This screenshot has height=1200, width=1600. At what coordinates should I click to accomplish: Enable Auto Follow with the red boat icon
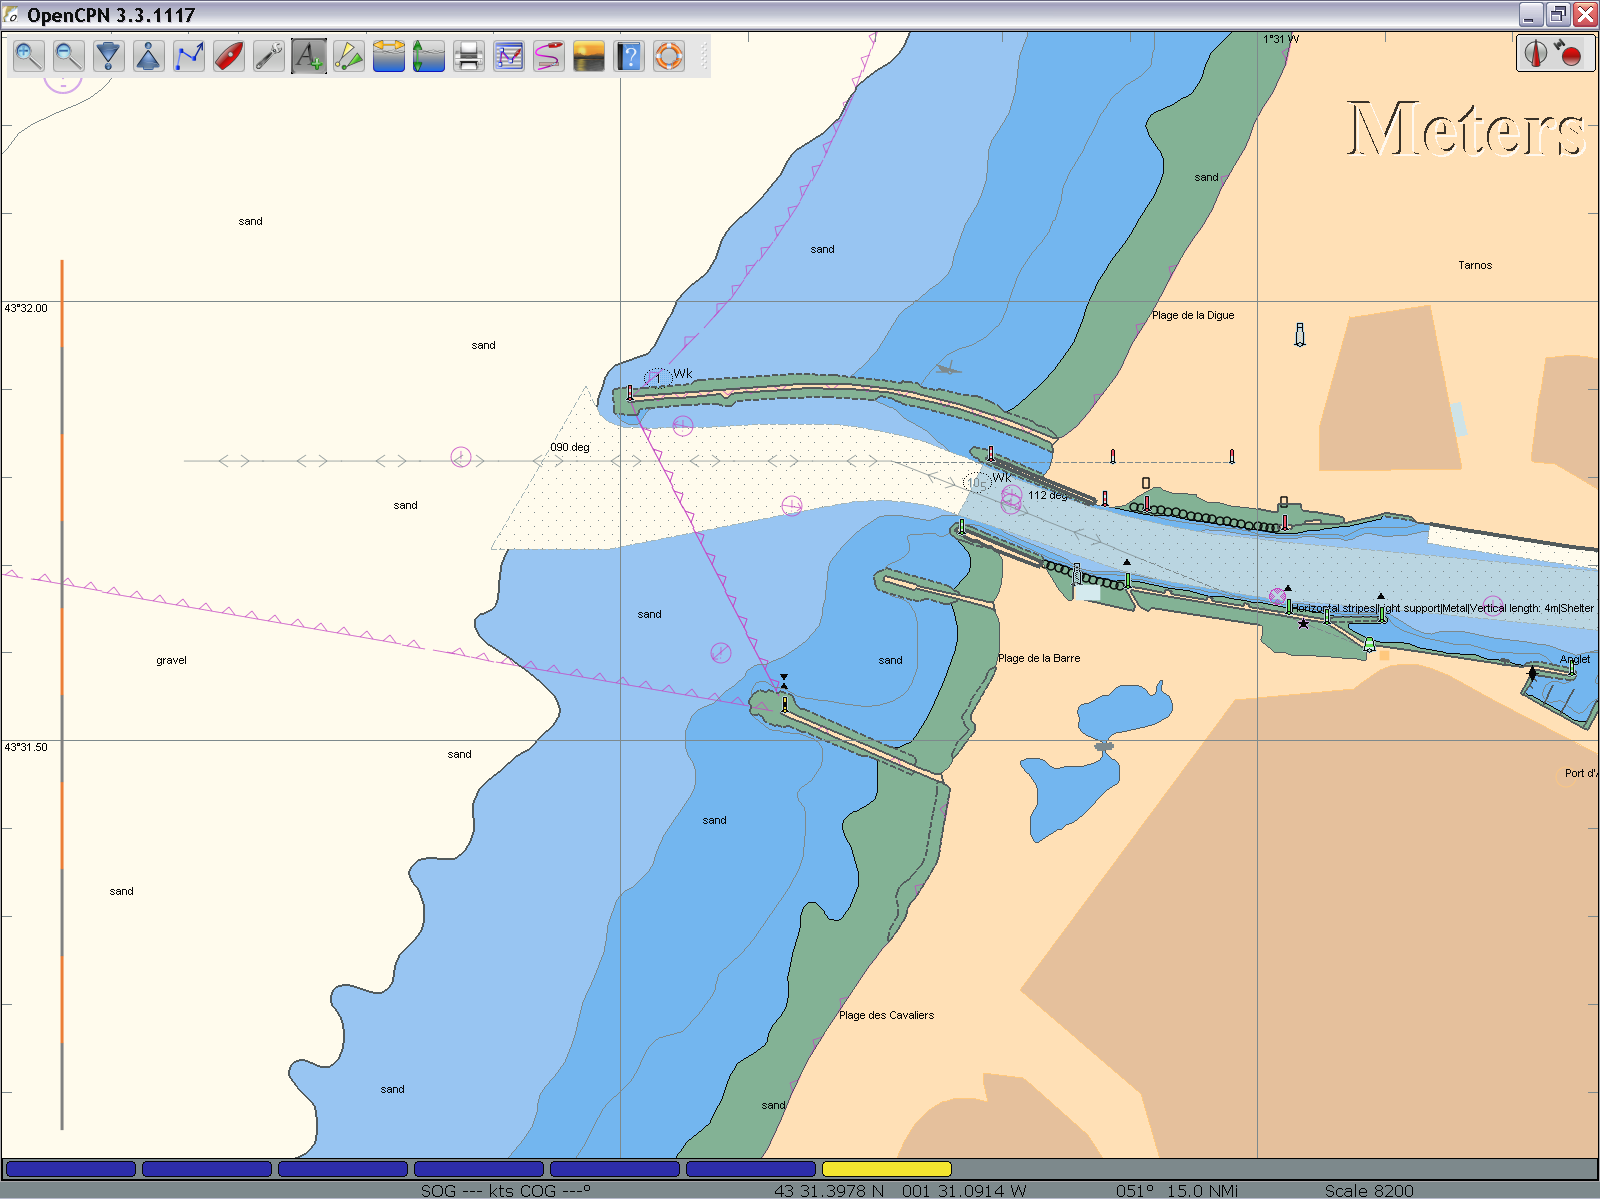228,56
